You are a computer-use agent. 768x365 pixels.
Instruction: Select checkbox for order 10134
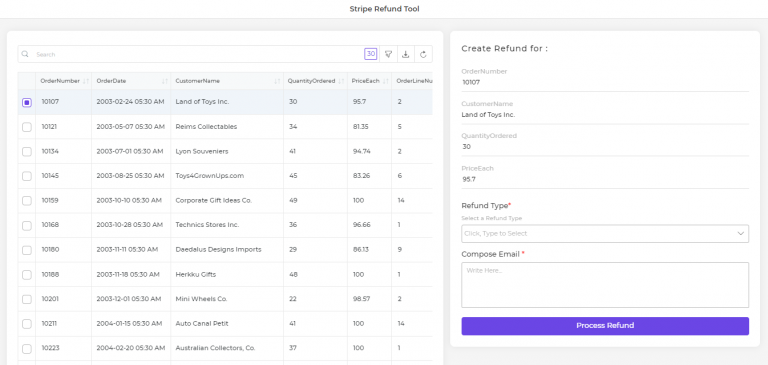click(27, 151)
